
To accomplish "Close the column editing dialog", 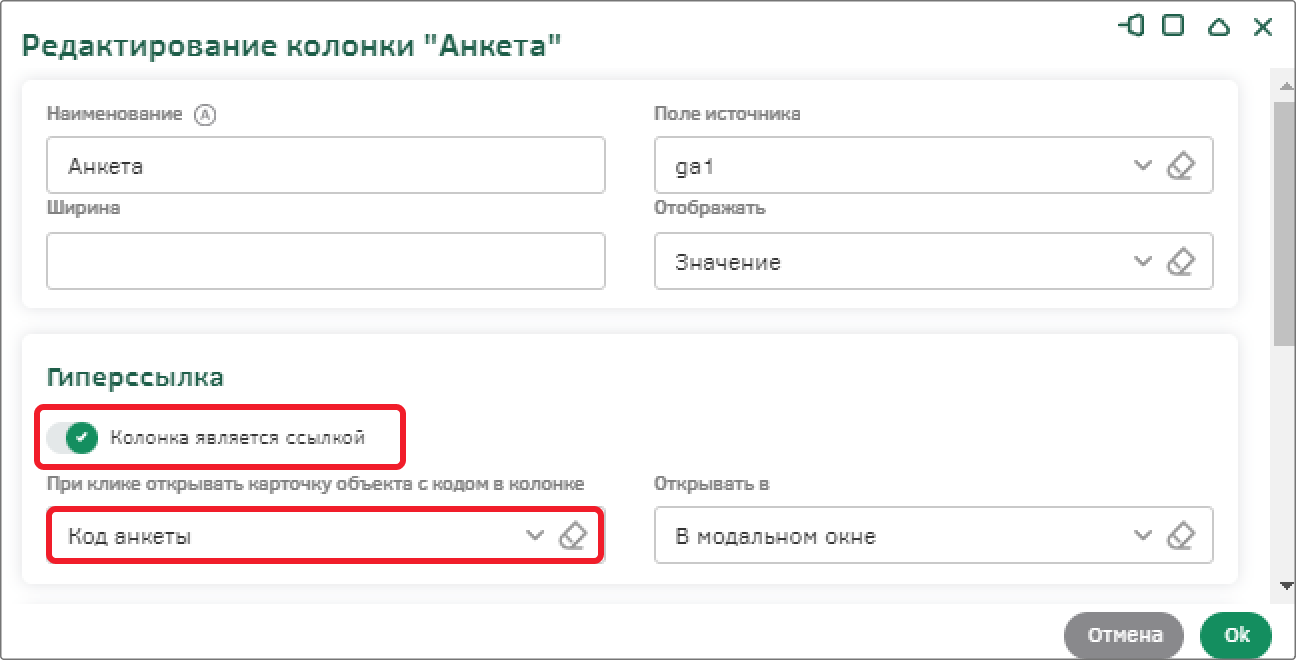I will 1263,27.
